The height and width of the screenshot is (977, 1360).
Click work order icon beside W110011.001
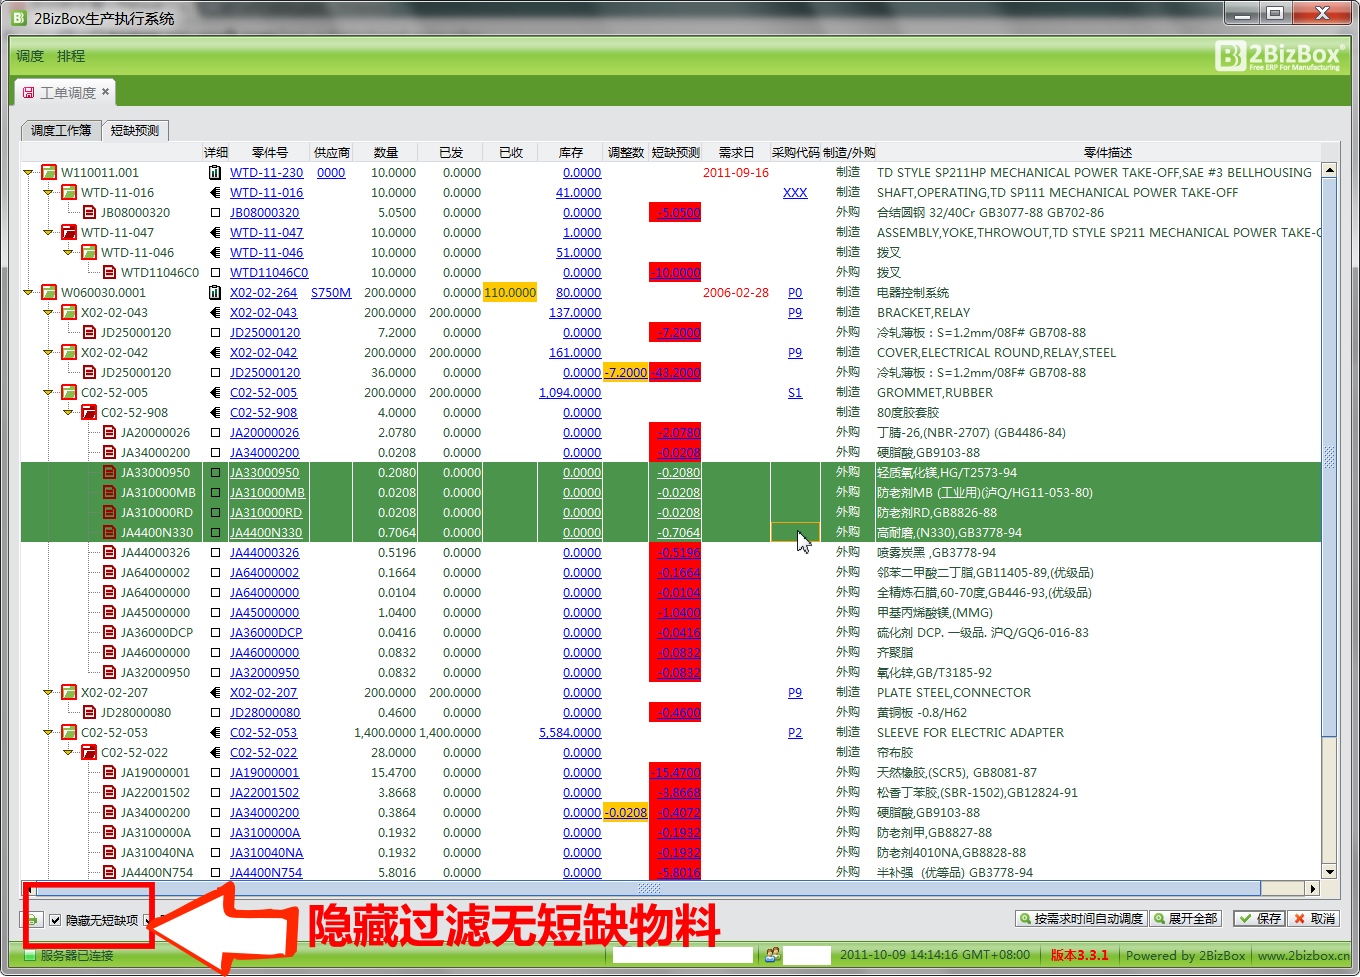[49, 172]
